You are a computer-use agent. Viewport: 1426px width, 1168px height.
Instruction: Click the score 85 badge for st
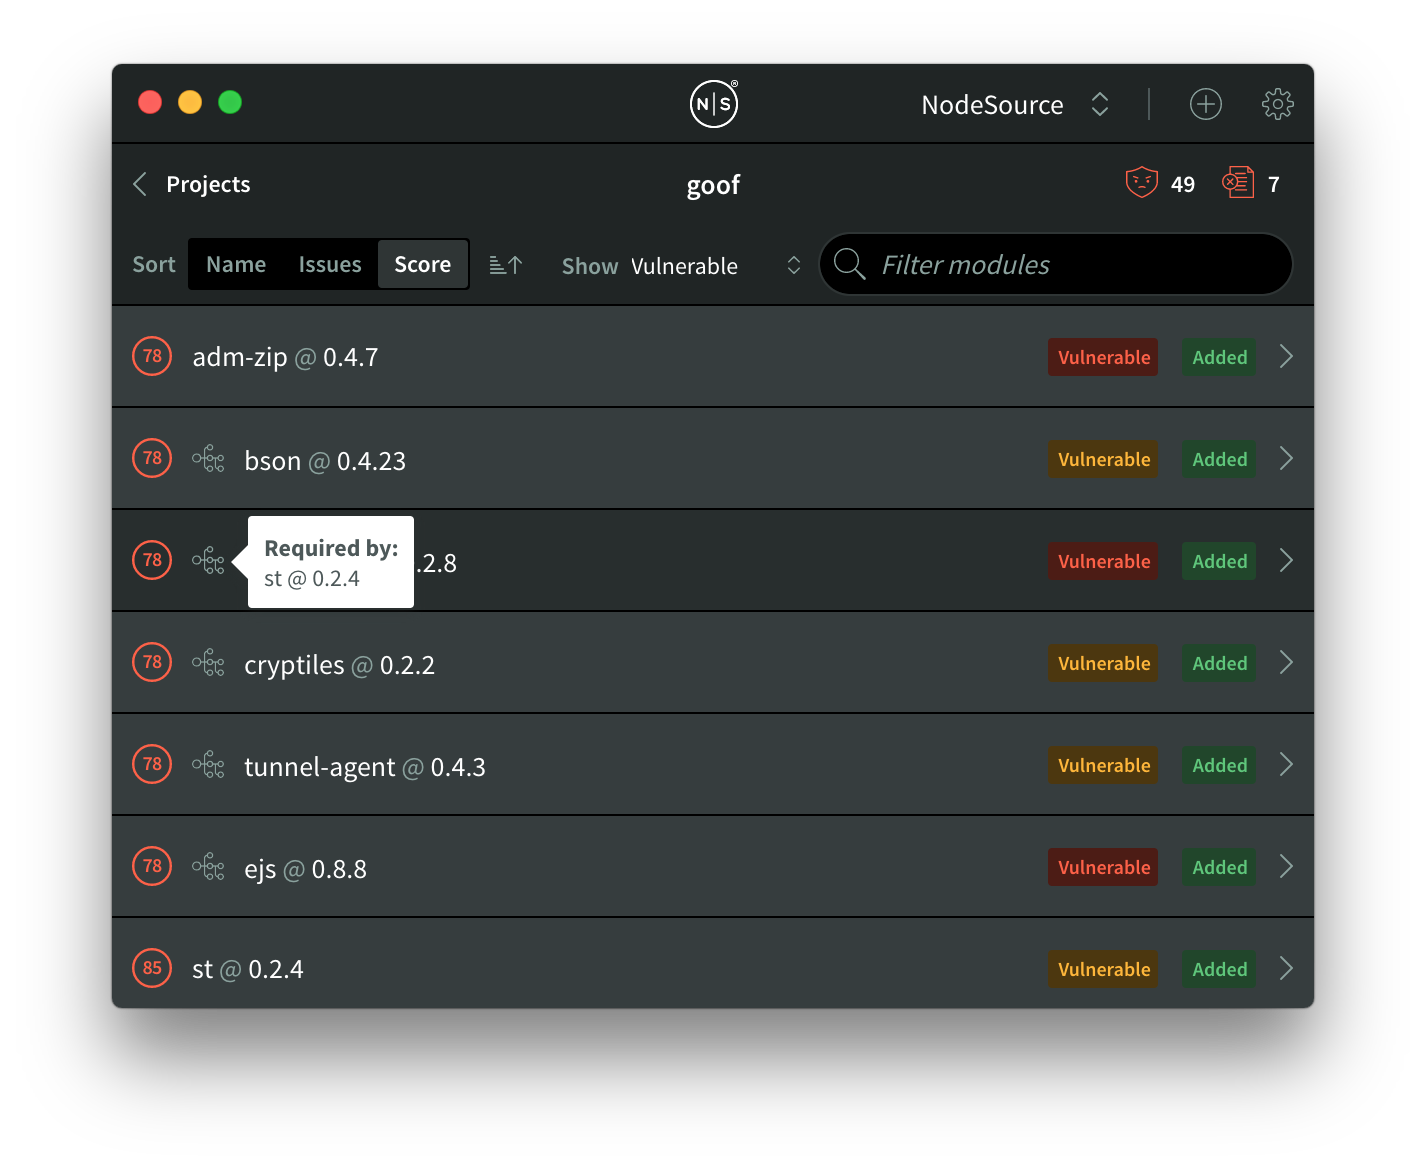(x=152, y=968)
